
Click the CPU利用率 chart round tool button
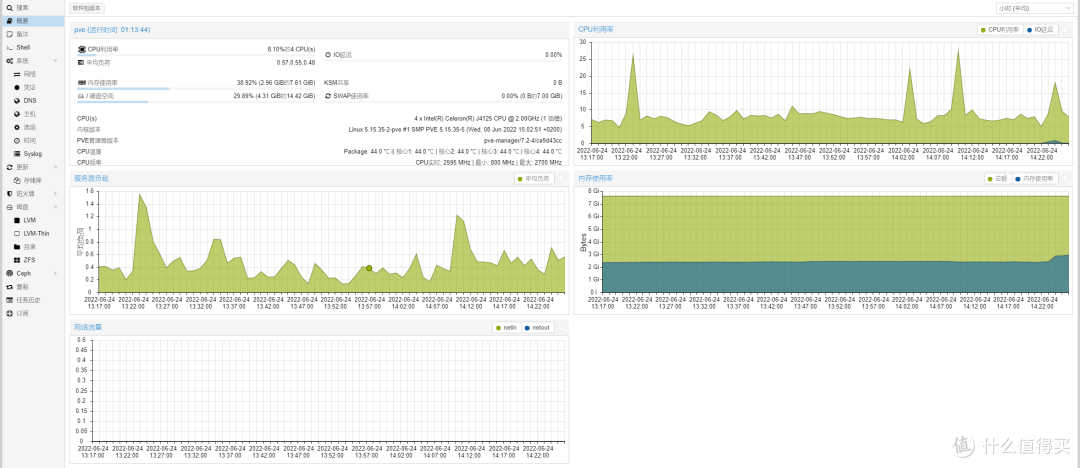tap(1066, 30)
